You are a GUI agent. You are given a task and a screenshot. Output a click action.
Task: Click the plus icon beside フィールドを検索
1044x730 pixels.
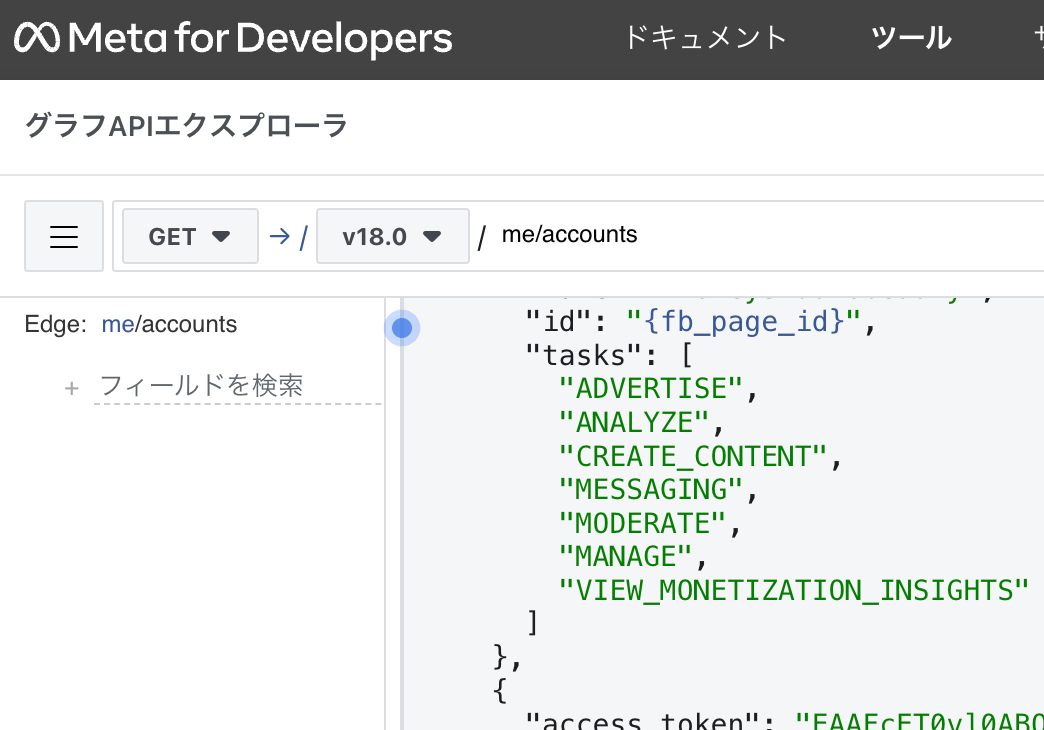72,388
